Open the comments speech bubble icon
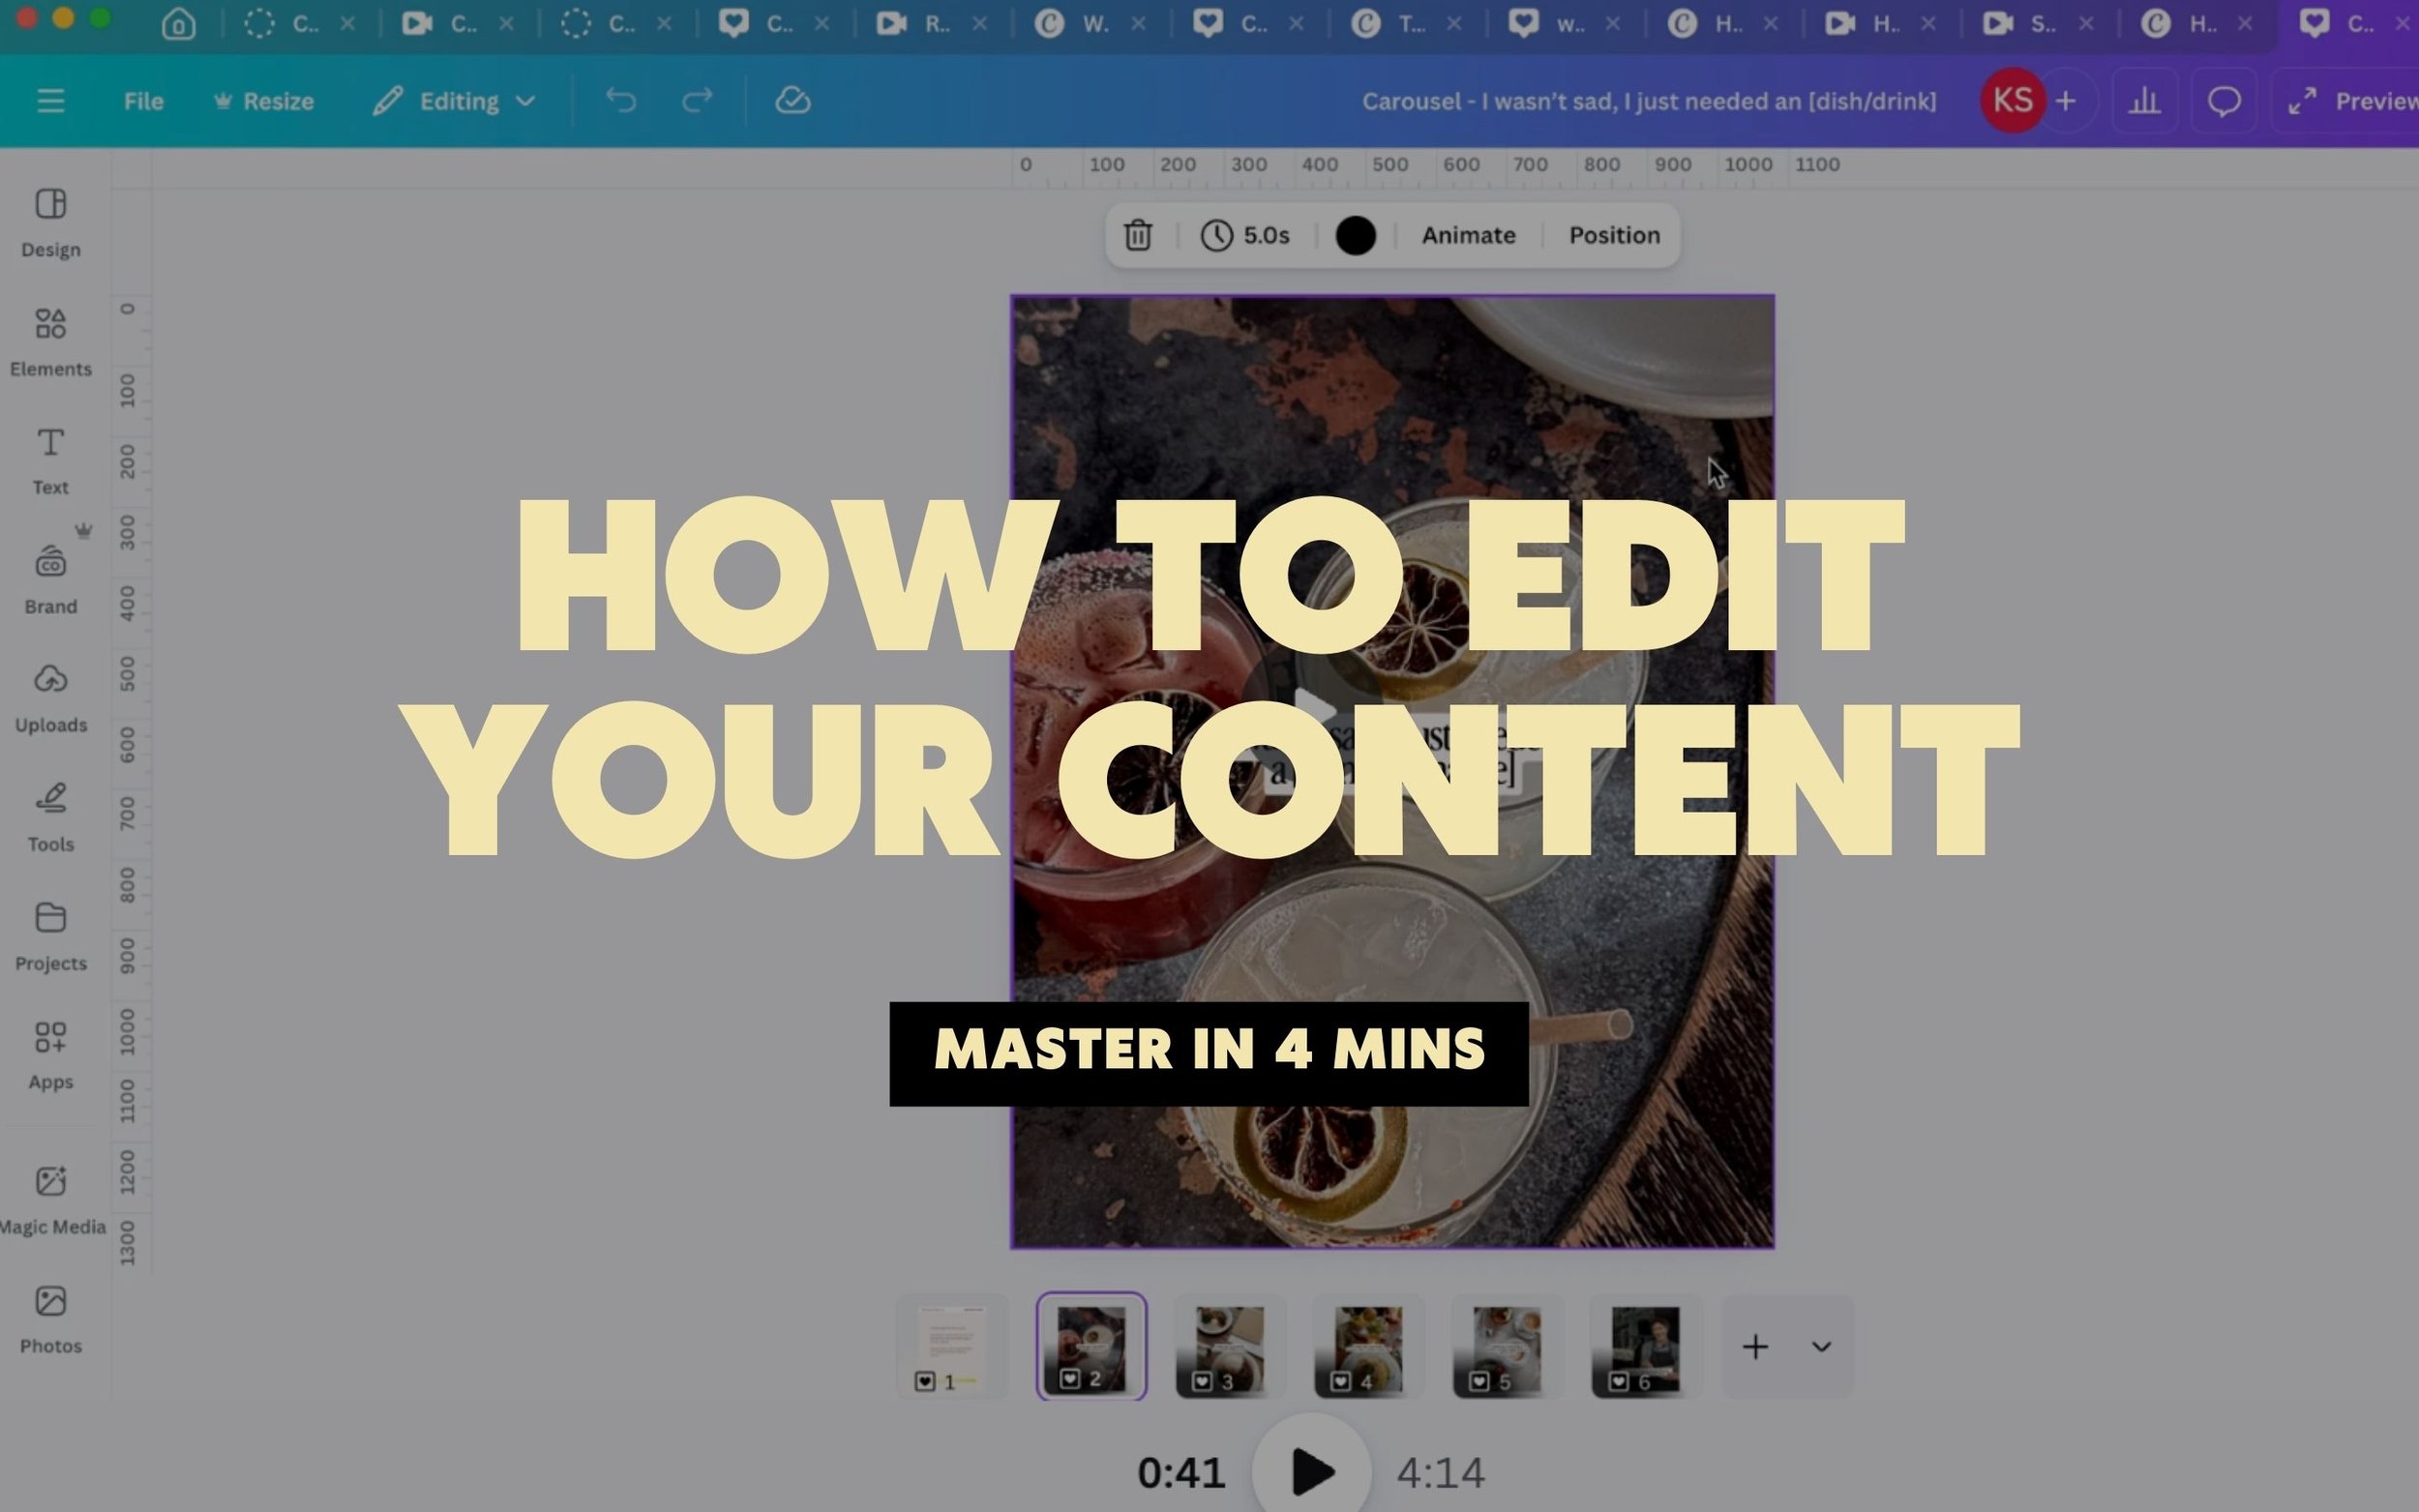Screen dimensions: 2419x1512 [2223, 101]
